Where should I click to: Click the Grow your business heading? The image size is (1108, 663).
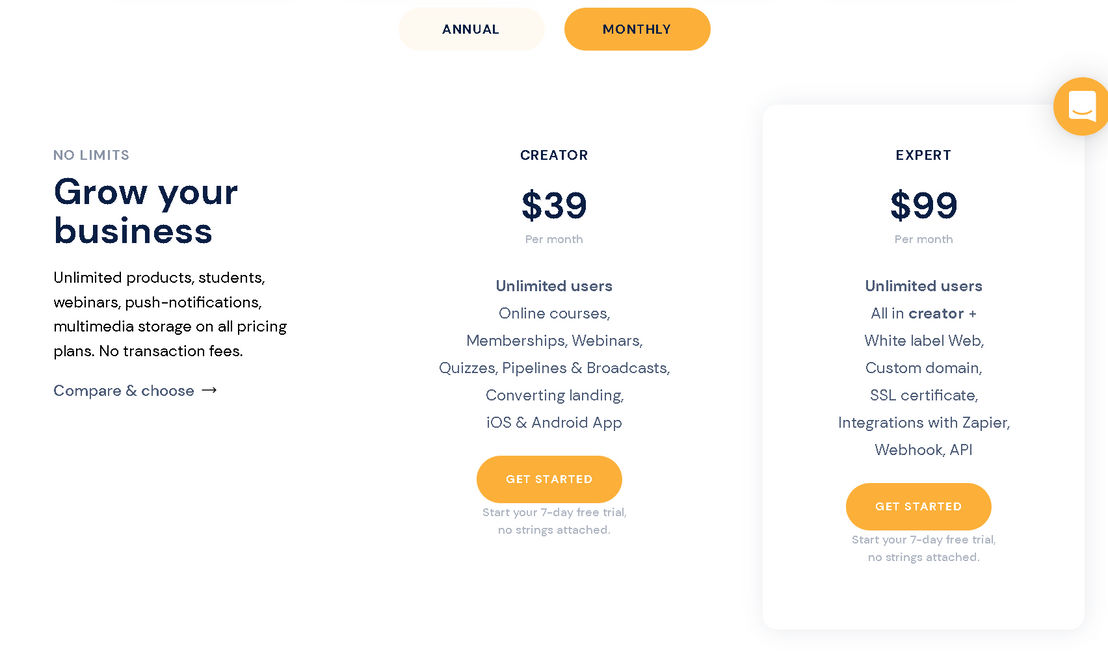click(146, 211)
